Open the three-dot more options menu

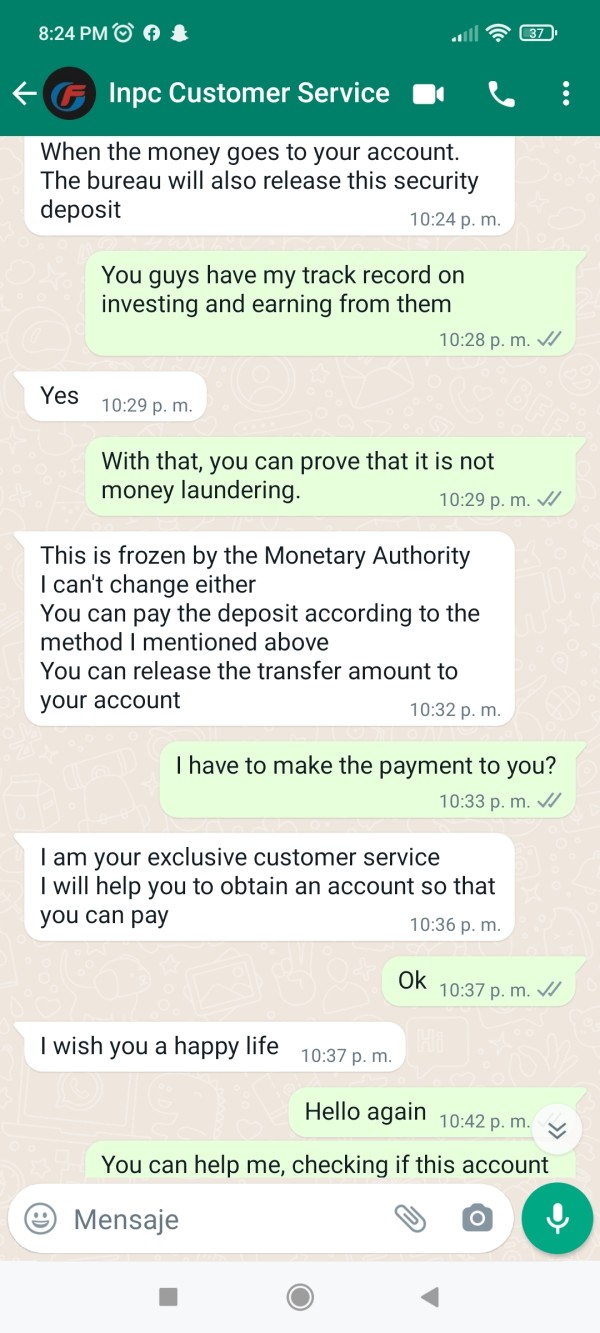coord(566,94)
